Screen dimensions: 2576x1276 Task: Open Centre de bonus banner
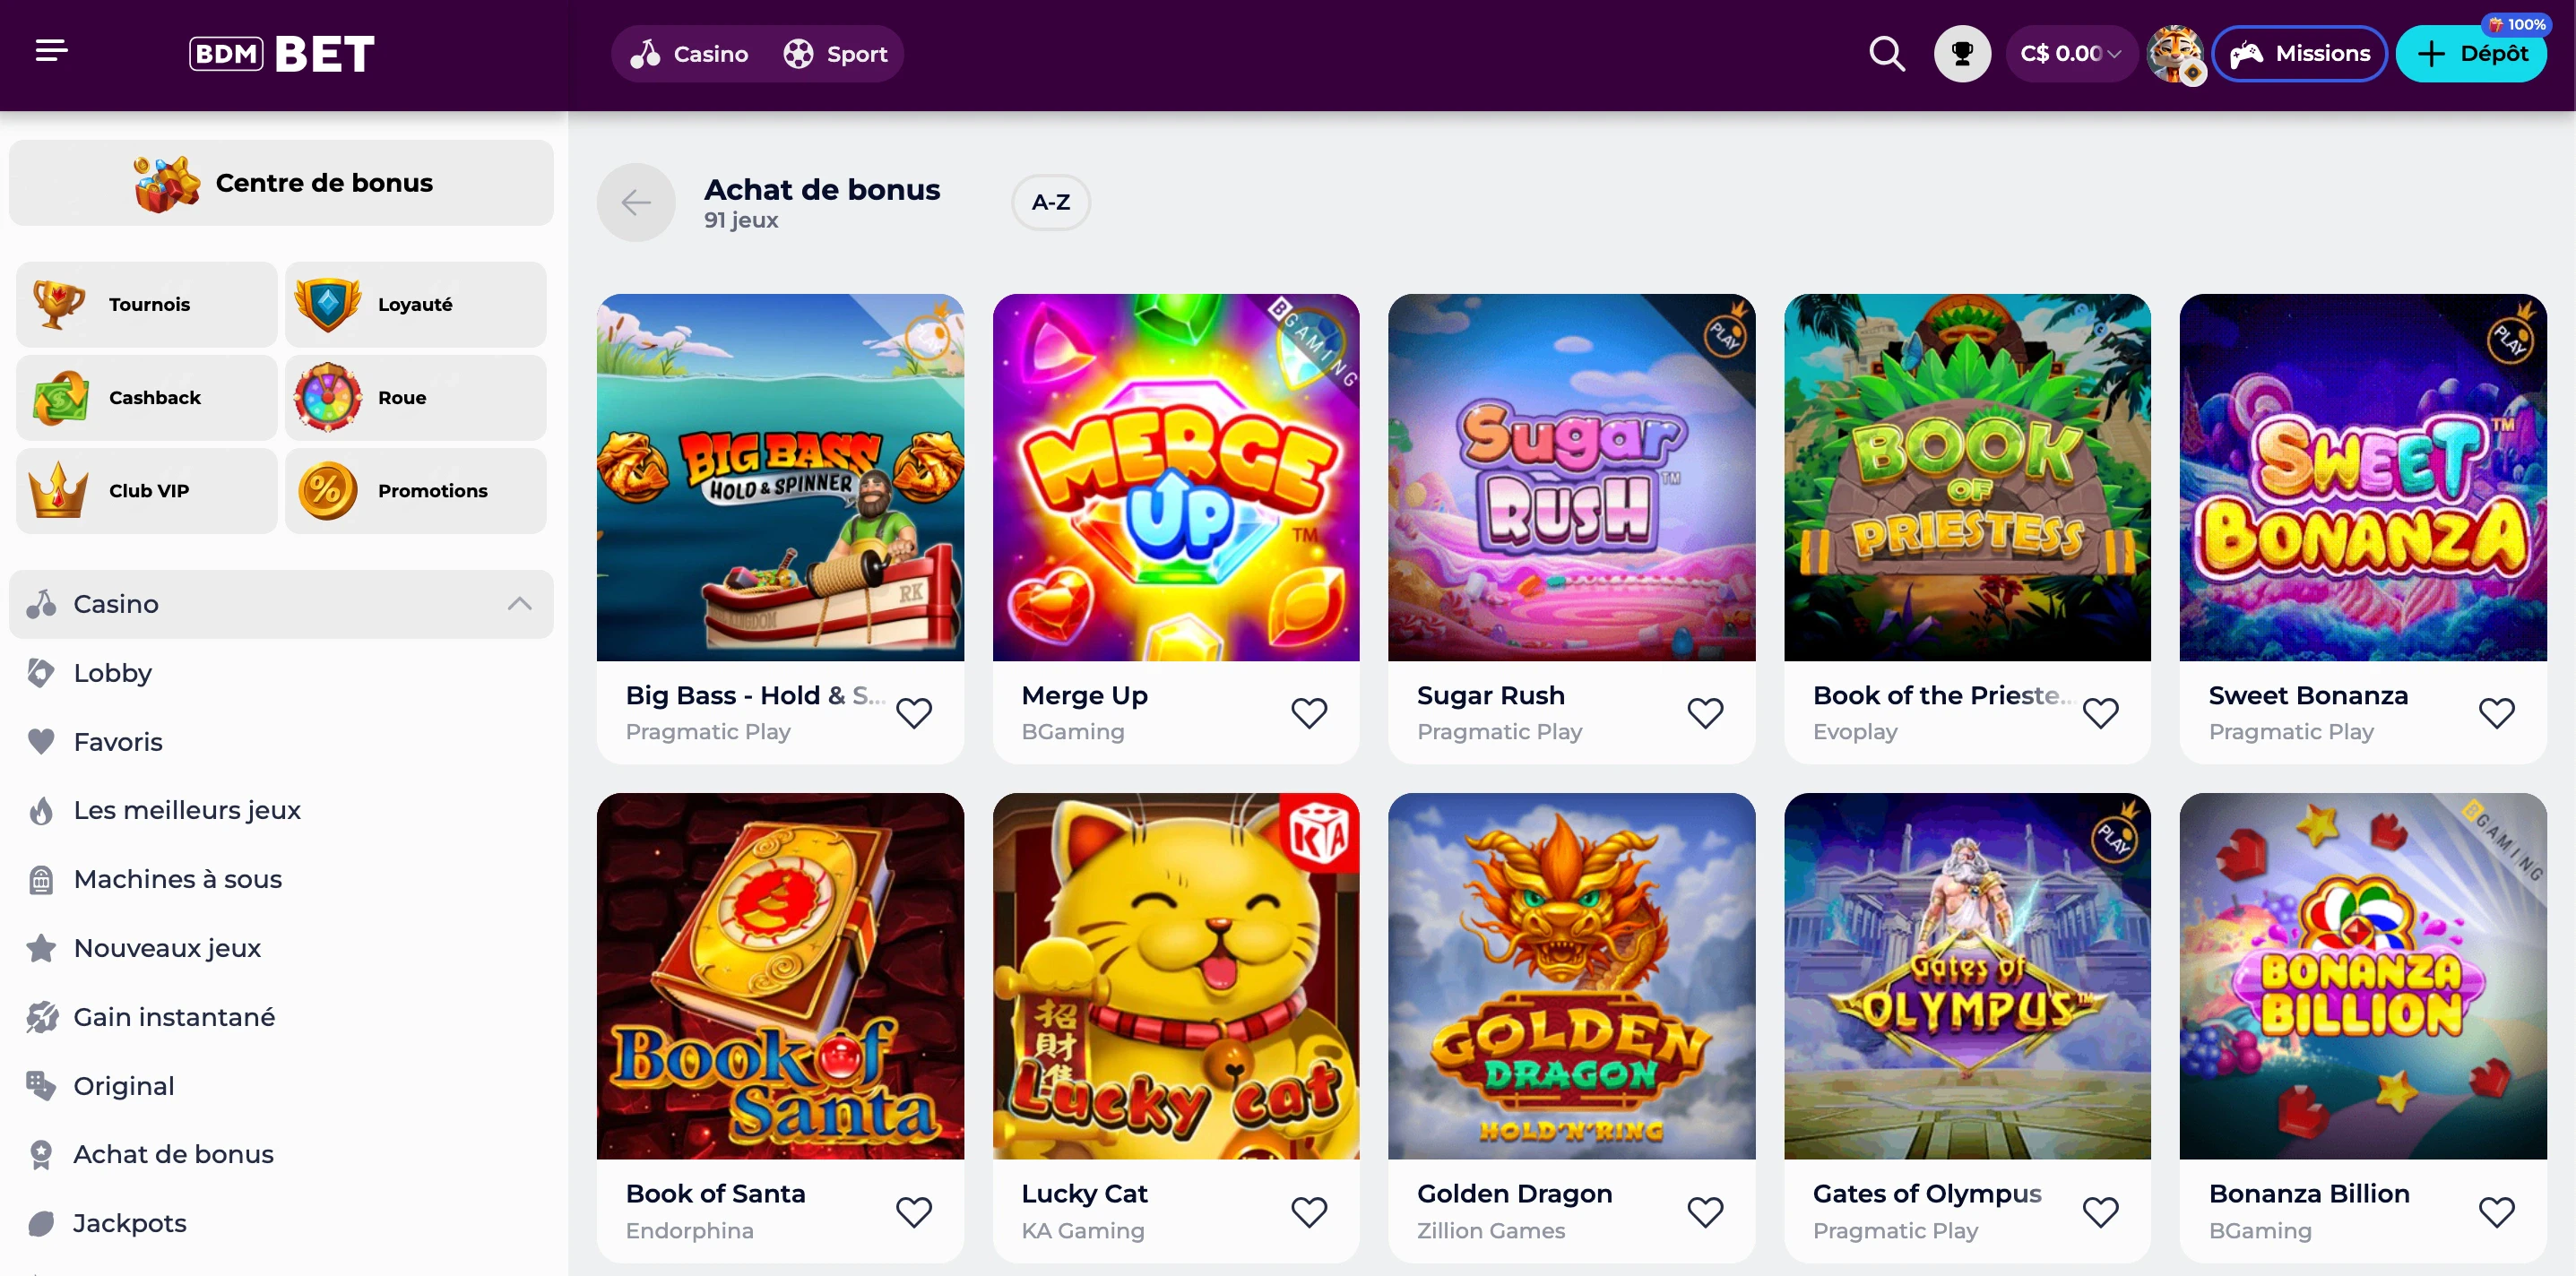click(281, 183)
